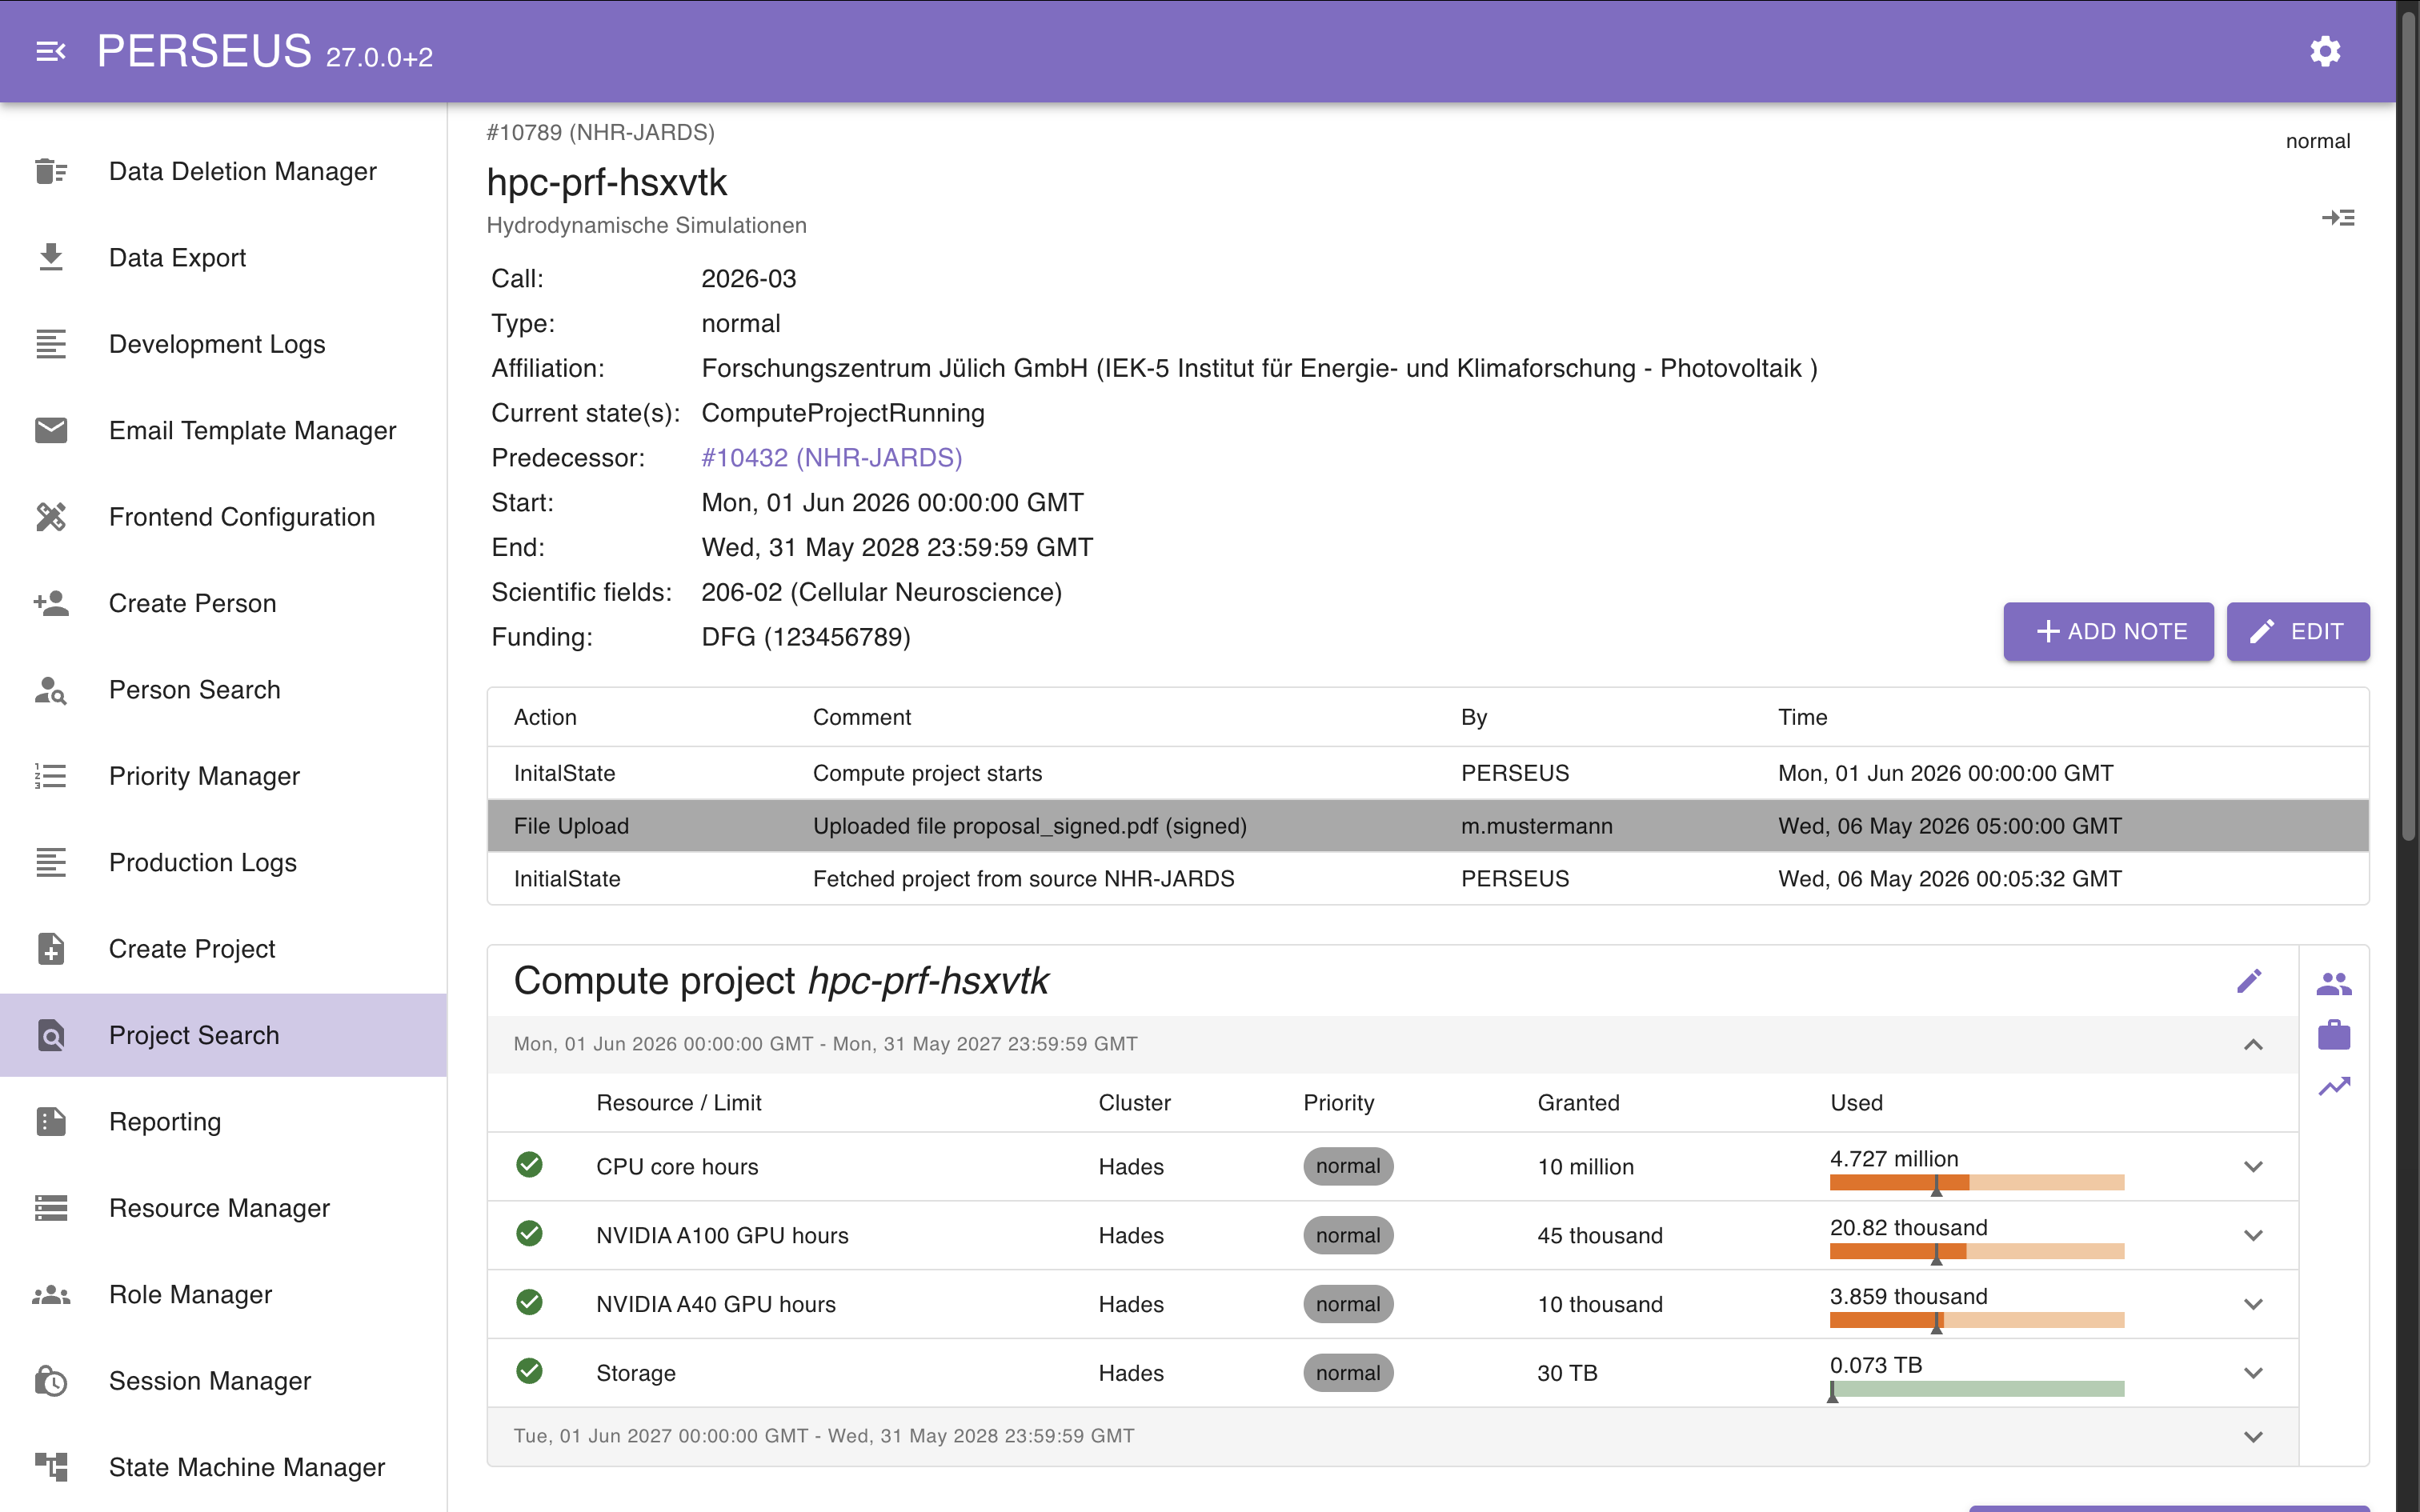Viewport: 2420px width, 1512px height.
Task: Click the Email Template Manager envelope icon
Action: tap(51, 430)
